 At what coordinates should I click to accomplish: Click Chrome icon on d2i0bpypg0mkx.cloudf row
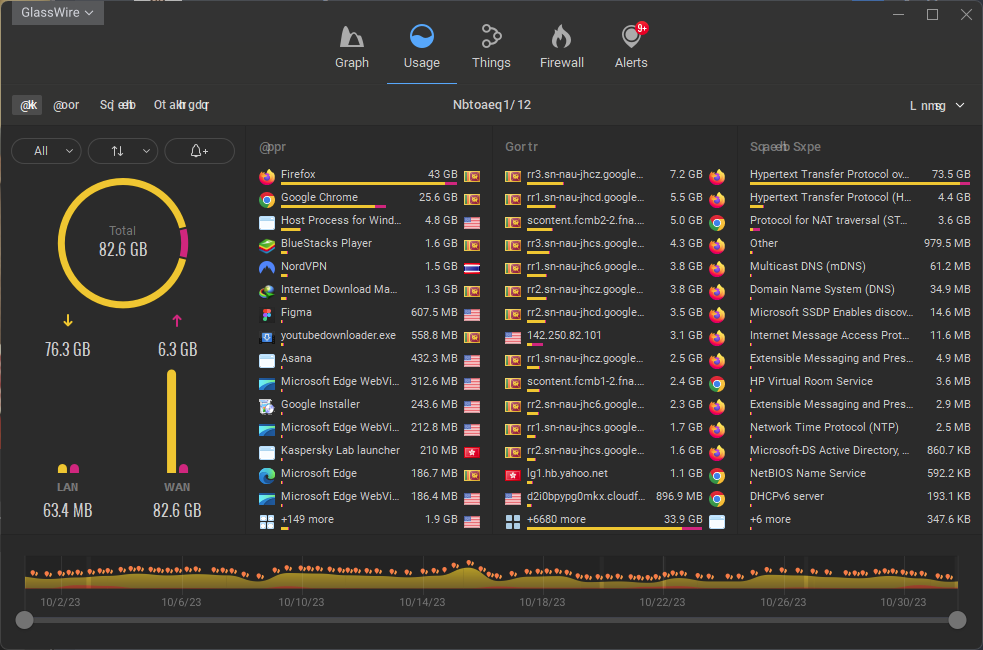(x=717, y=499)
